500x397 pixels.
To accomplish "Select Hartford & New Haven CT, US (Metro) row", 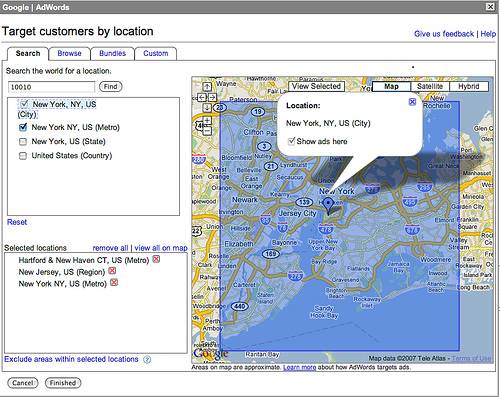I will click(84, 260).
